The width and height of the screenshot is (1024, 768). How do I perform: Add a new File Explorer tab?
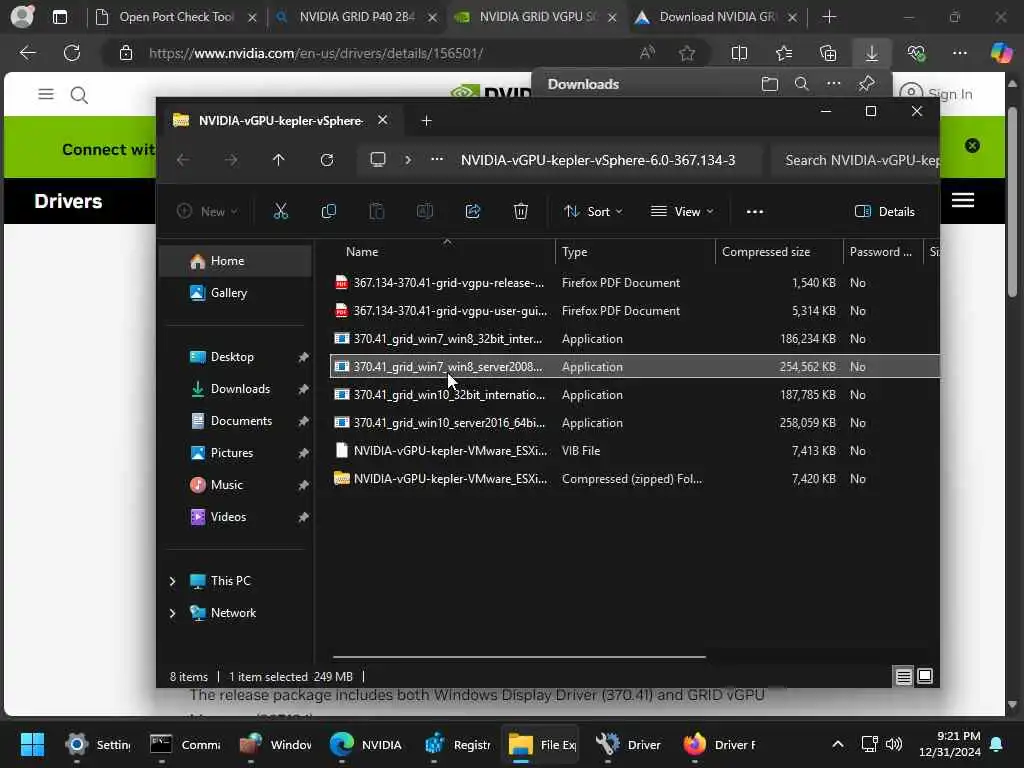[426, 121]
